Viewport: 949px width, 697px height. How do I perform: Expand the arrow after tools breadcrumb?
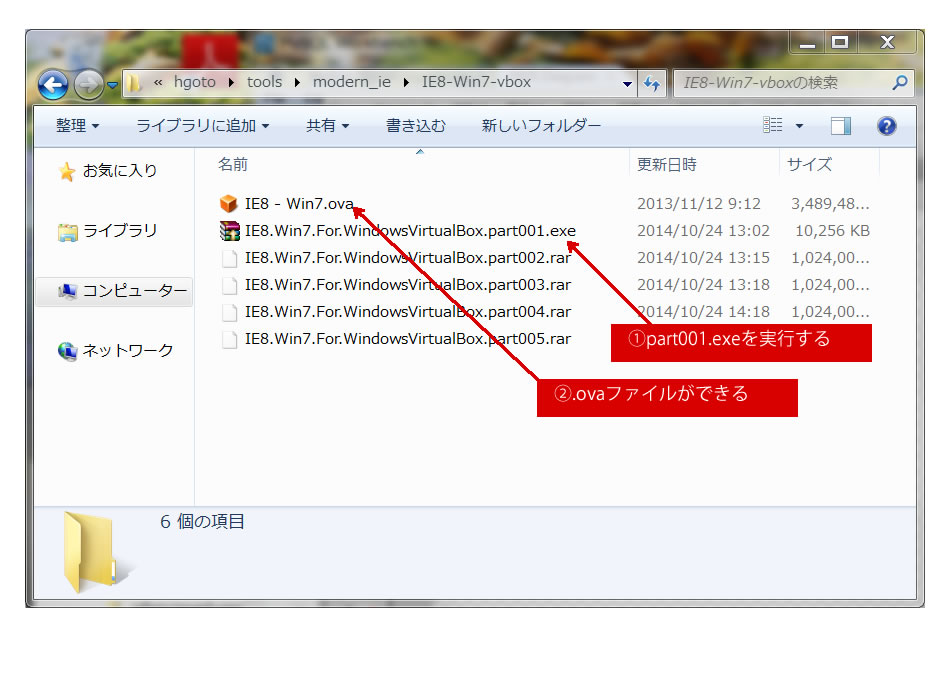[297, 82]
